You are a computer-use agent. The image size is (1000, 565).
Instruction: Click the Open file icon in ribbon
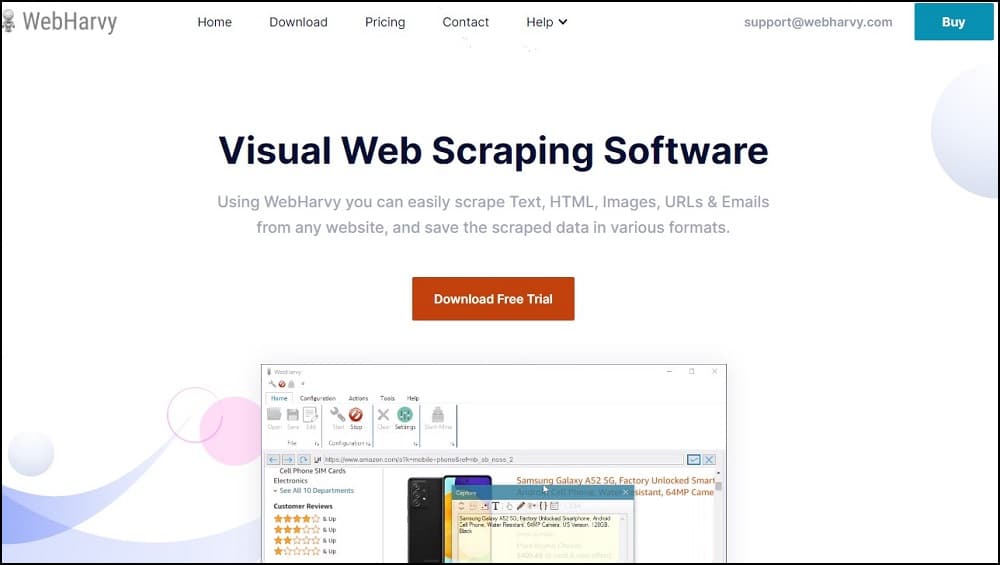click(274, 418)
